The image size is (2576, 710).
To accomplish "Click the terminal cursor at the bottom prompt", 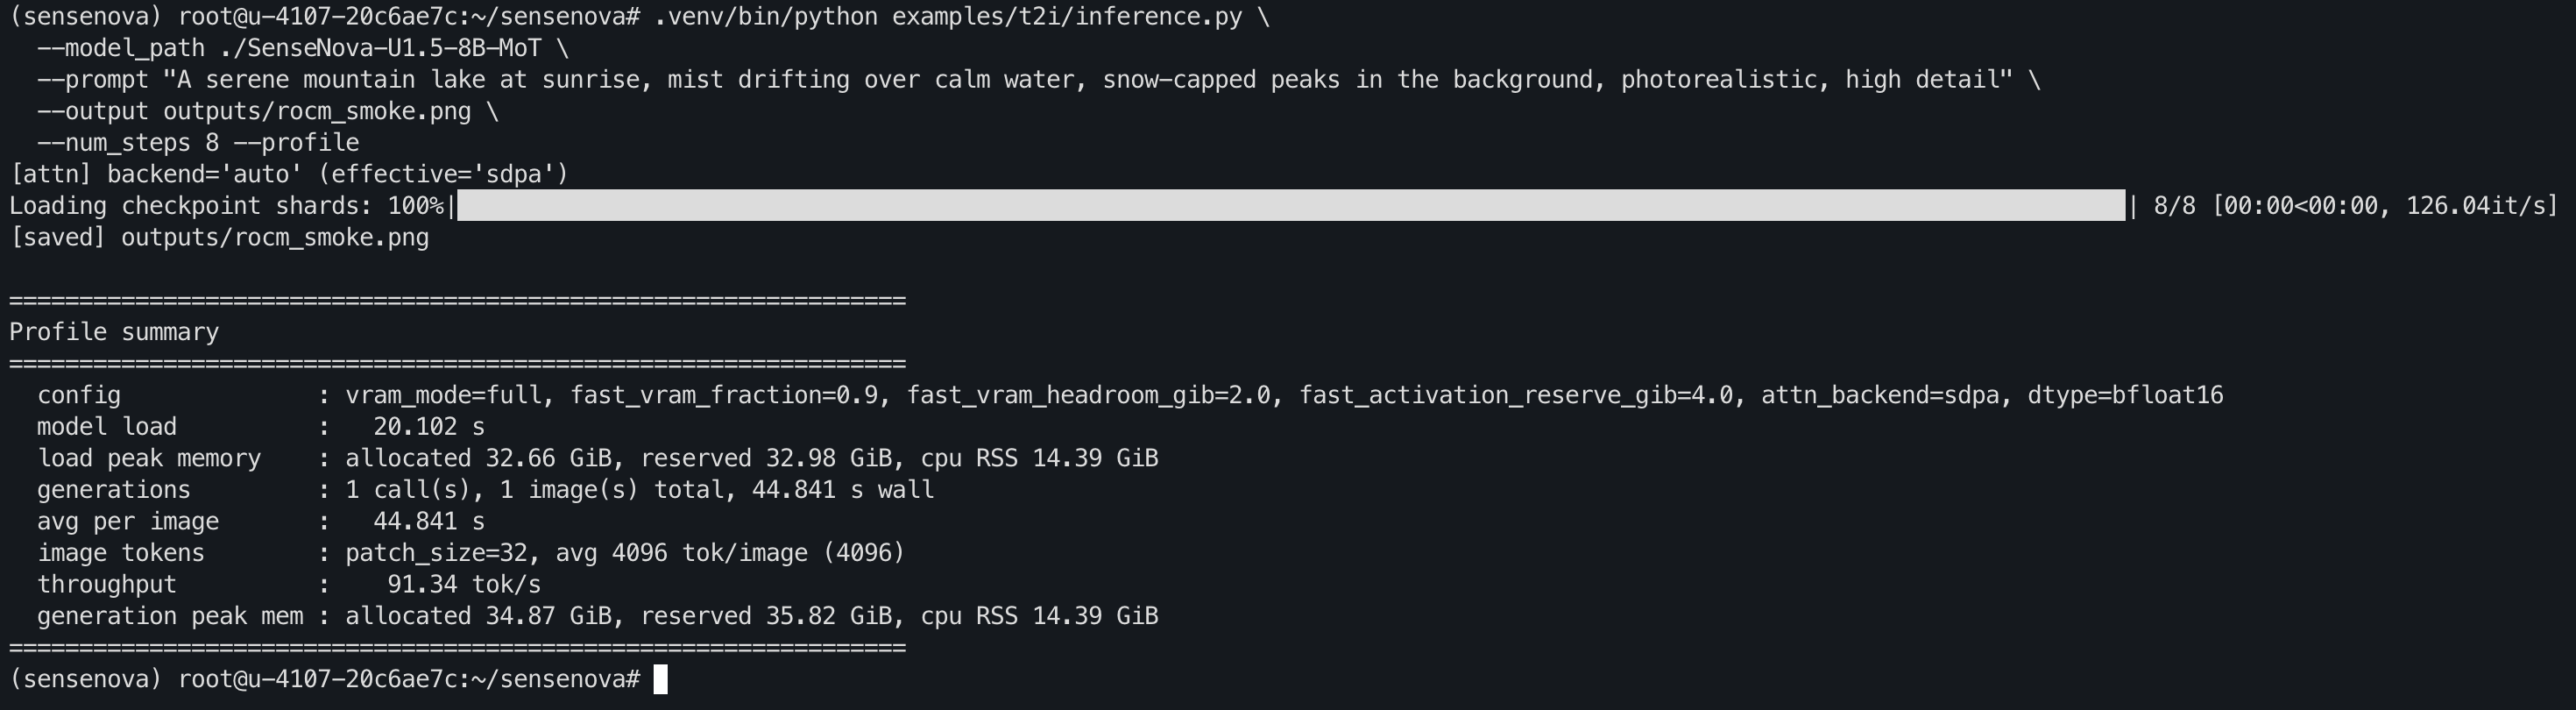I will point(660,680).
